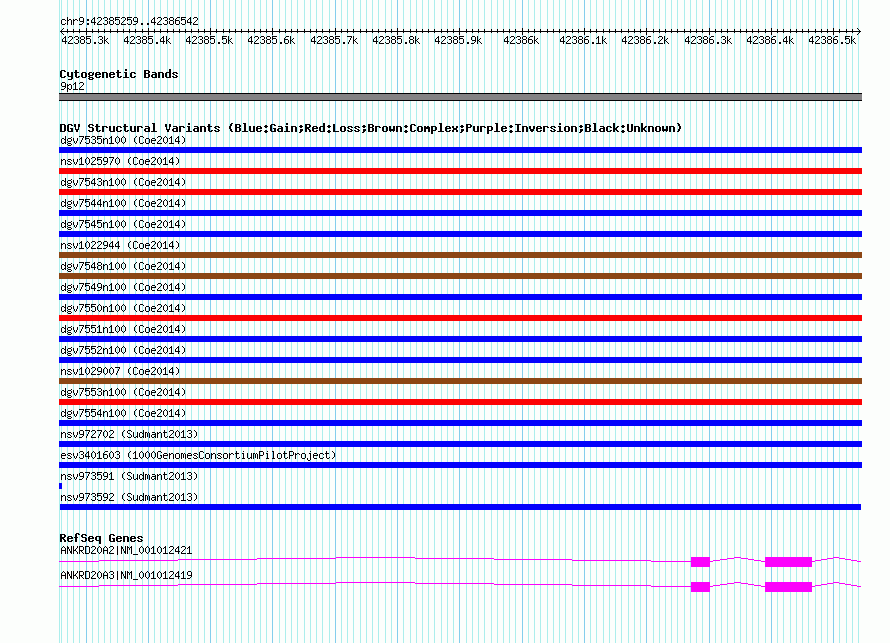Click the ruler's right end arrow
The width and height of the screenshot is (890, 643).
point(859,31)
